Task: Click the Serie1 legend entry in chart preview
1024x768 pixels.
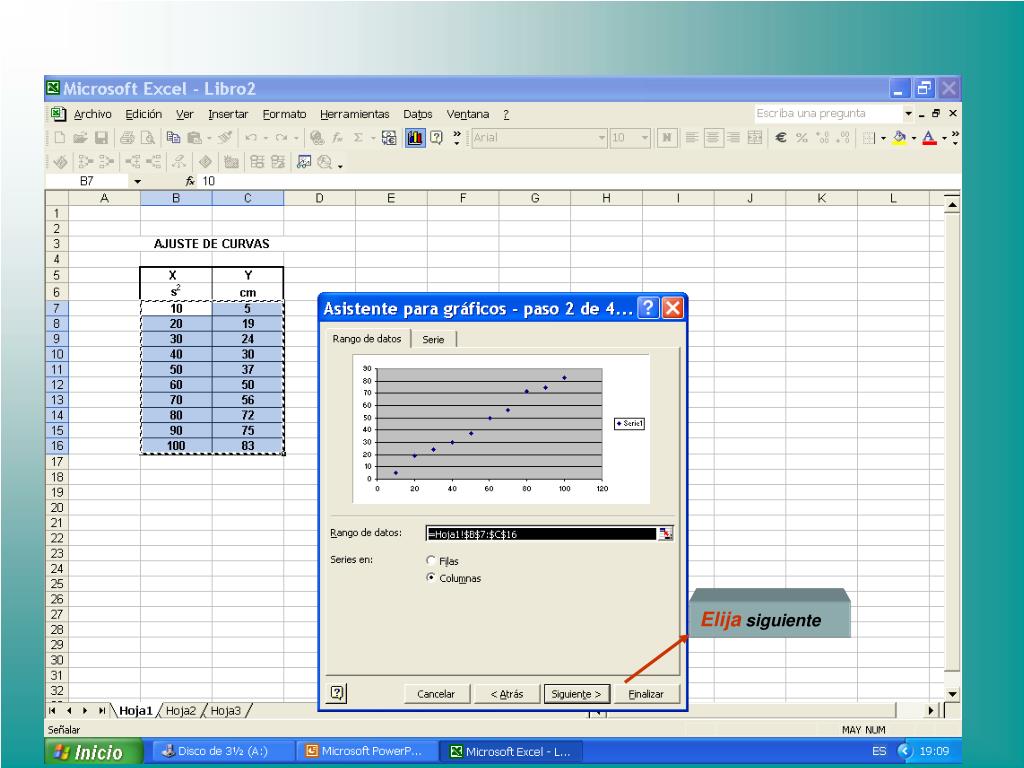Action: click(630, 423)
